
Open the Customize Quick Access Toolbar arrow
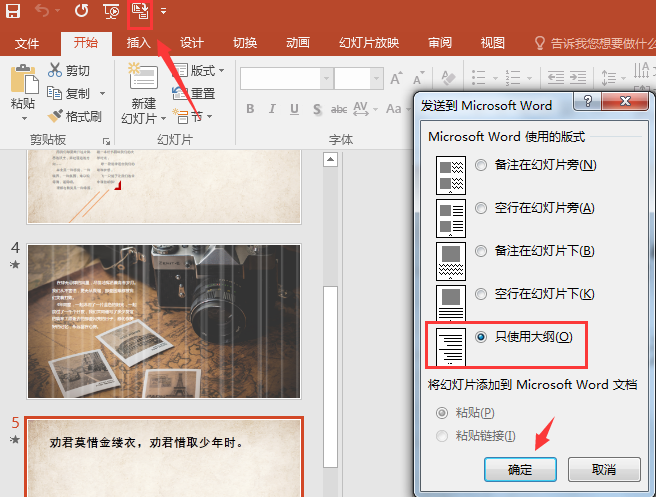pyautogui.click(x=164, y=11)
